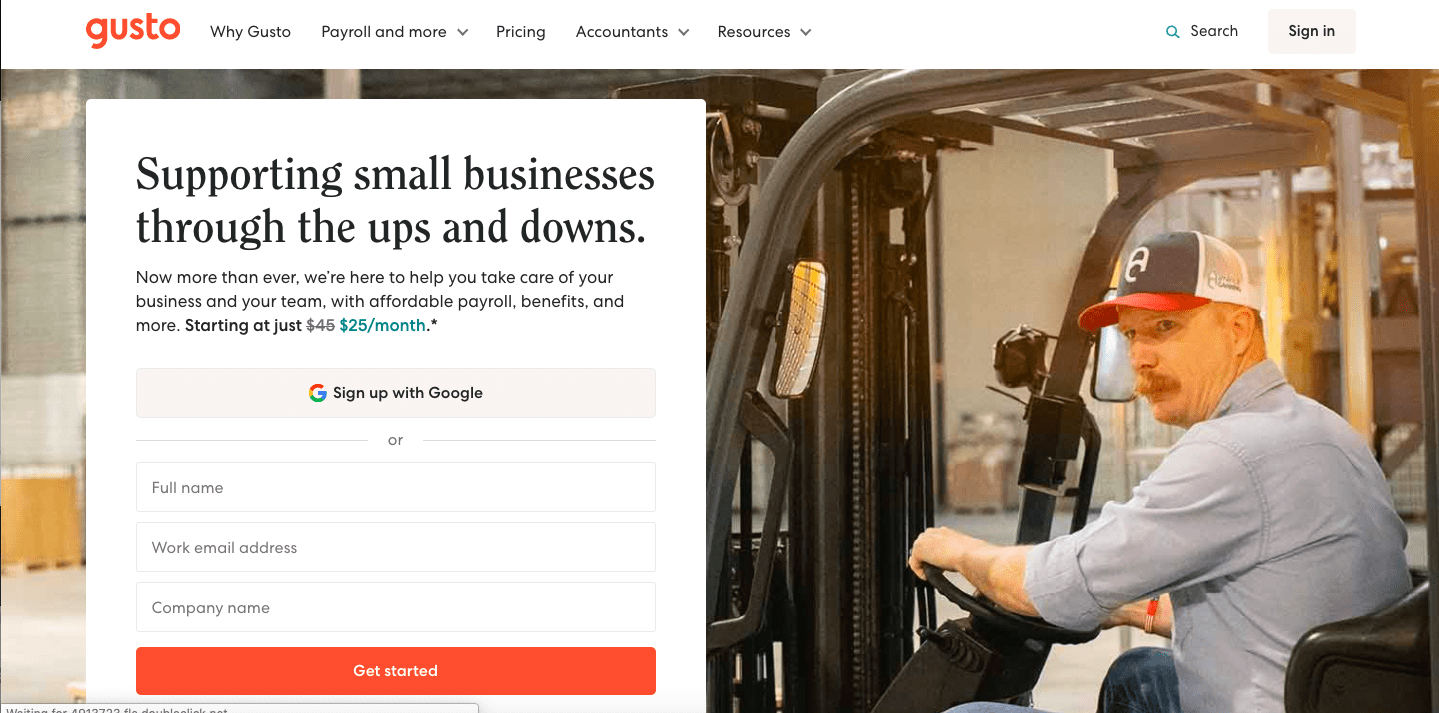Click the Sign in button

pyautogui.click(x=1312, y=31)
